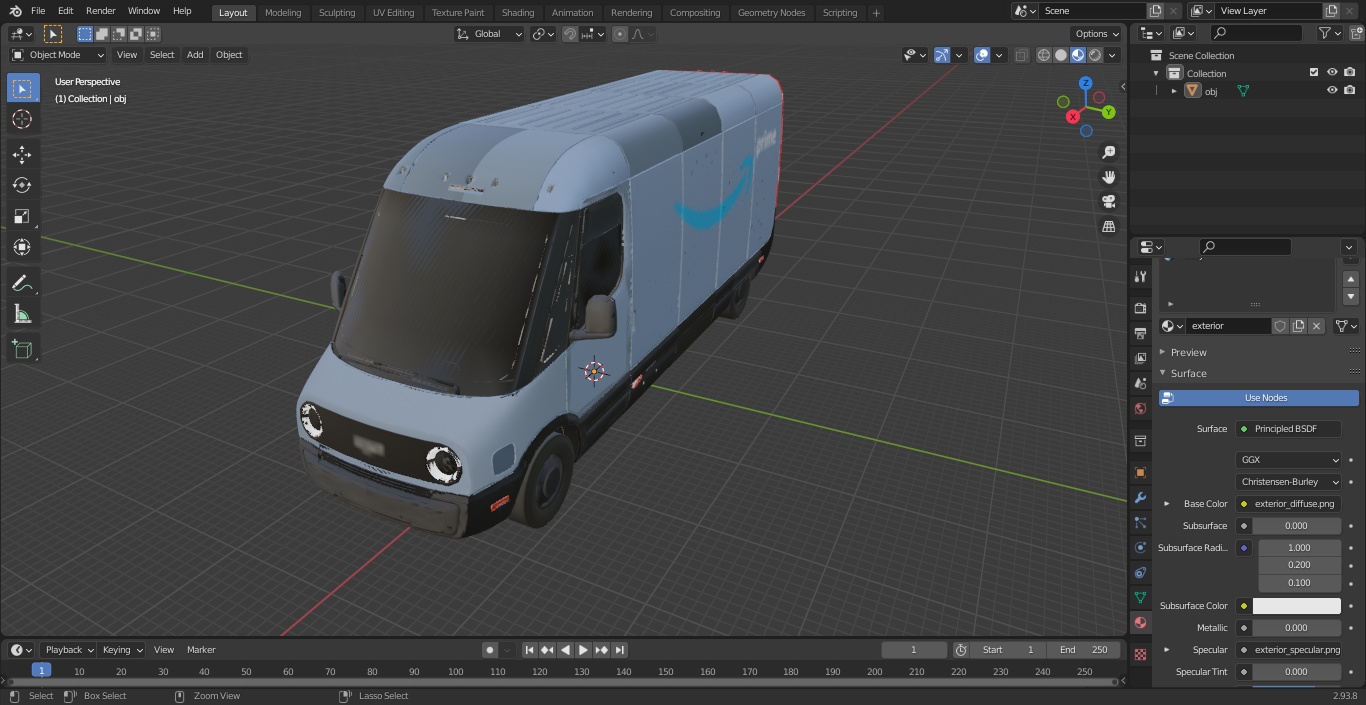Click the Options button in viewport header
This screenshot has height=705, width=1366.
[1097, 34]
